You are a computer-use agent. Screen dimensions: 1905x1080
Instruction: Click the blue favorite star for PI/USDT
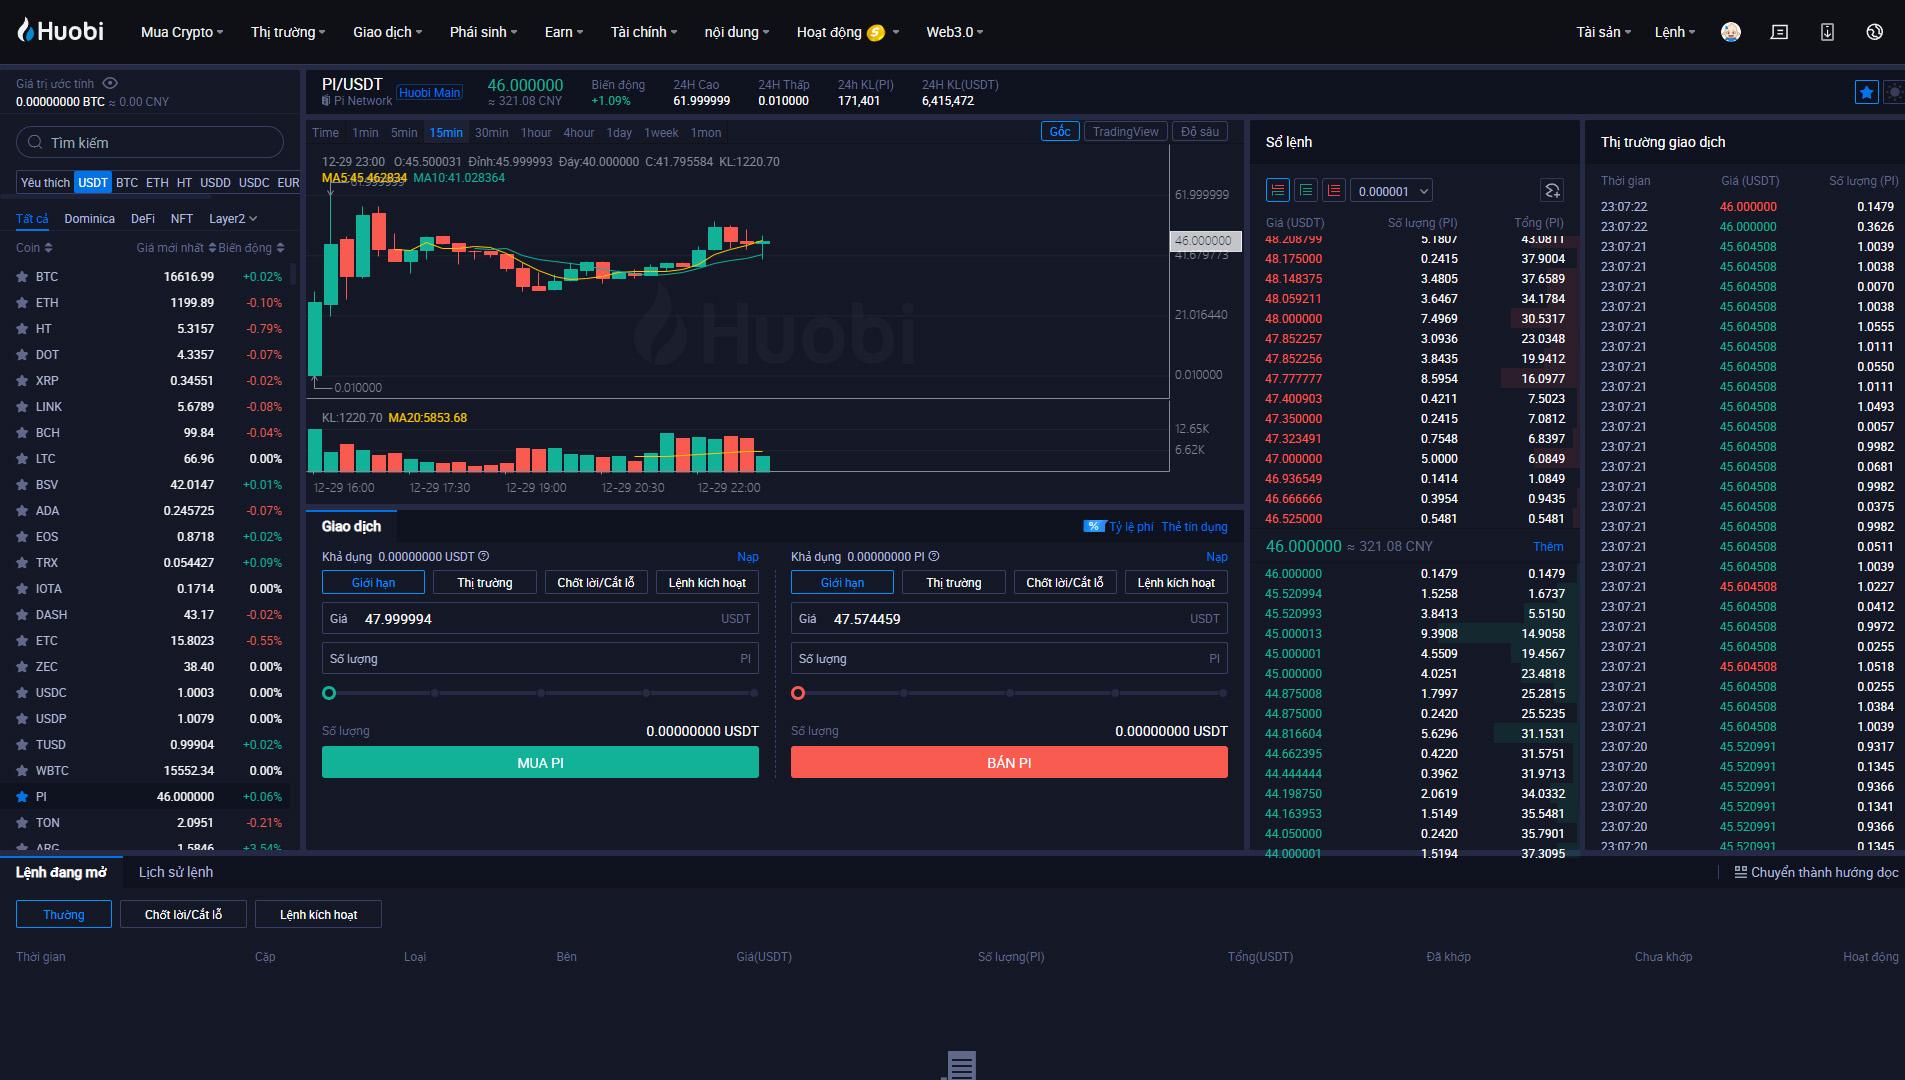point(1866,92)
